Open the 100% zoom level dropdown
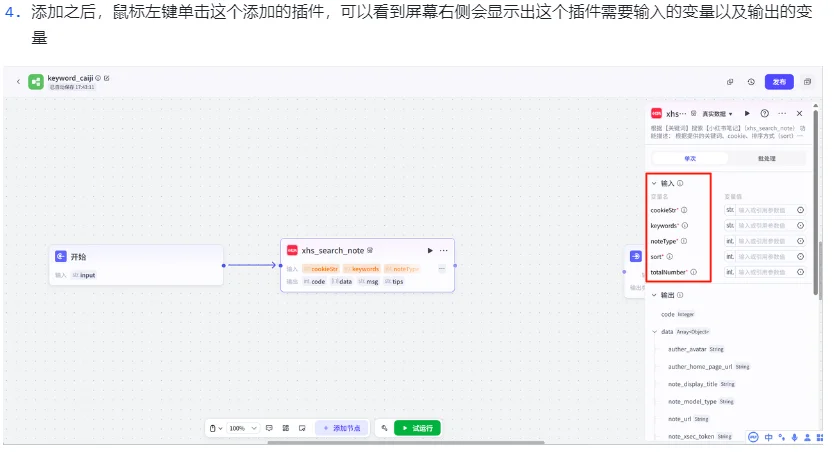834x452 pixels. pyautogui.click(x=243, y=428)
